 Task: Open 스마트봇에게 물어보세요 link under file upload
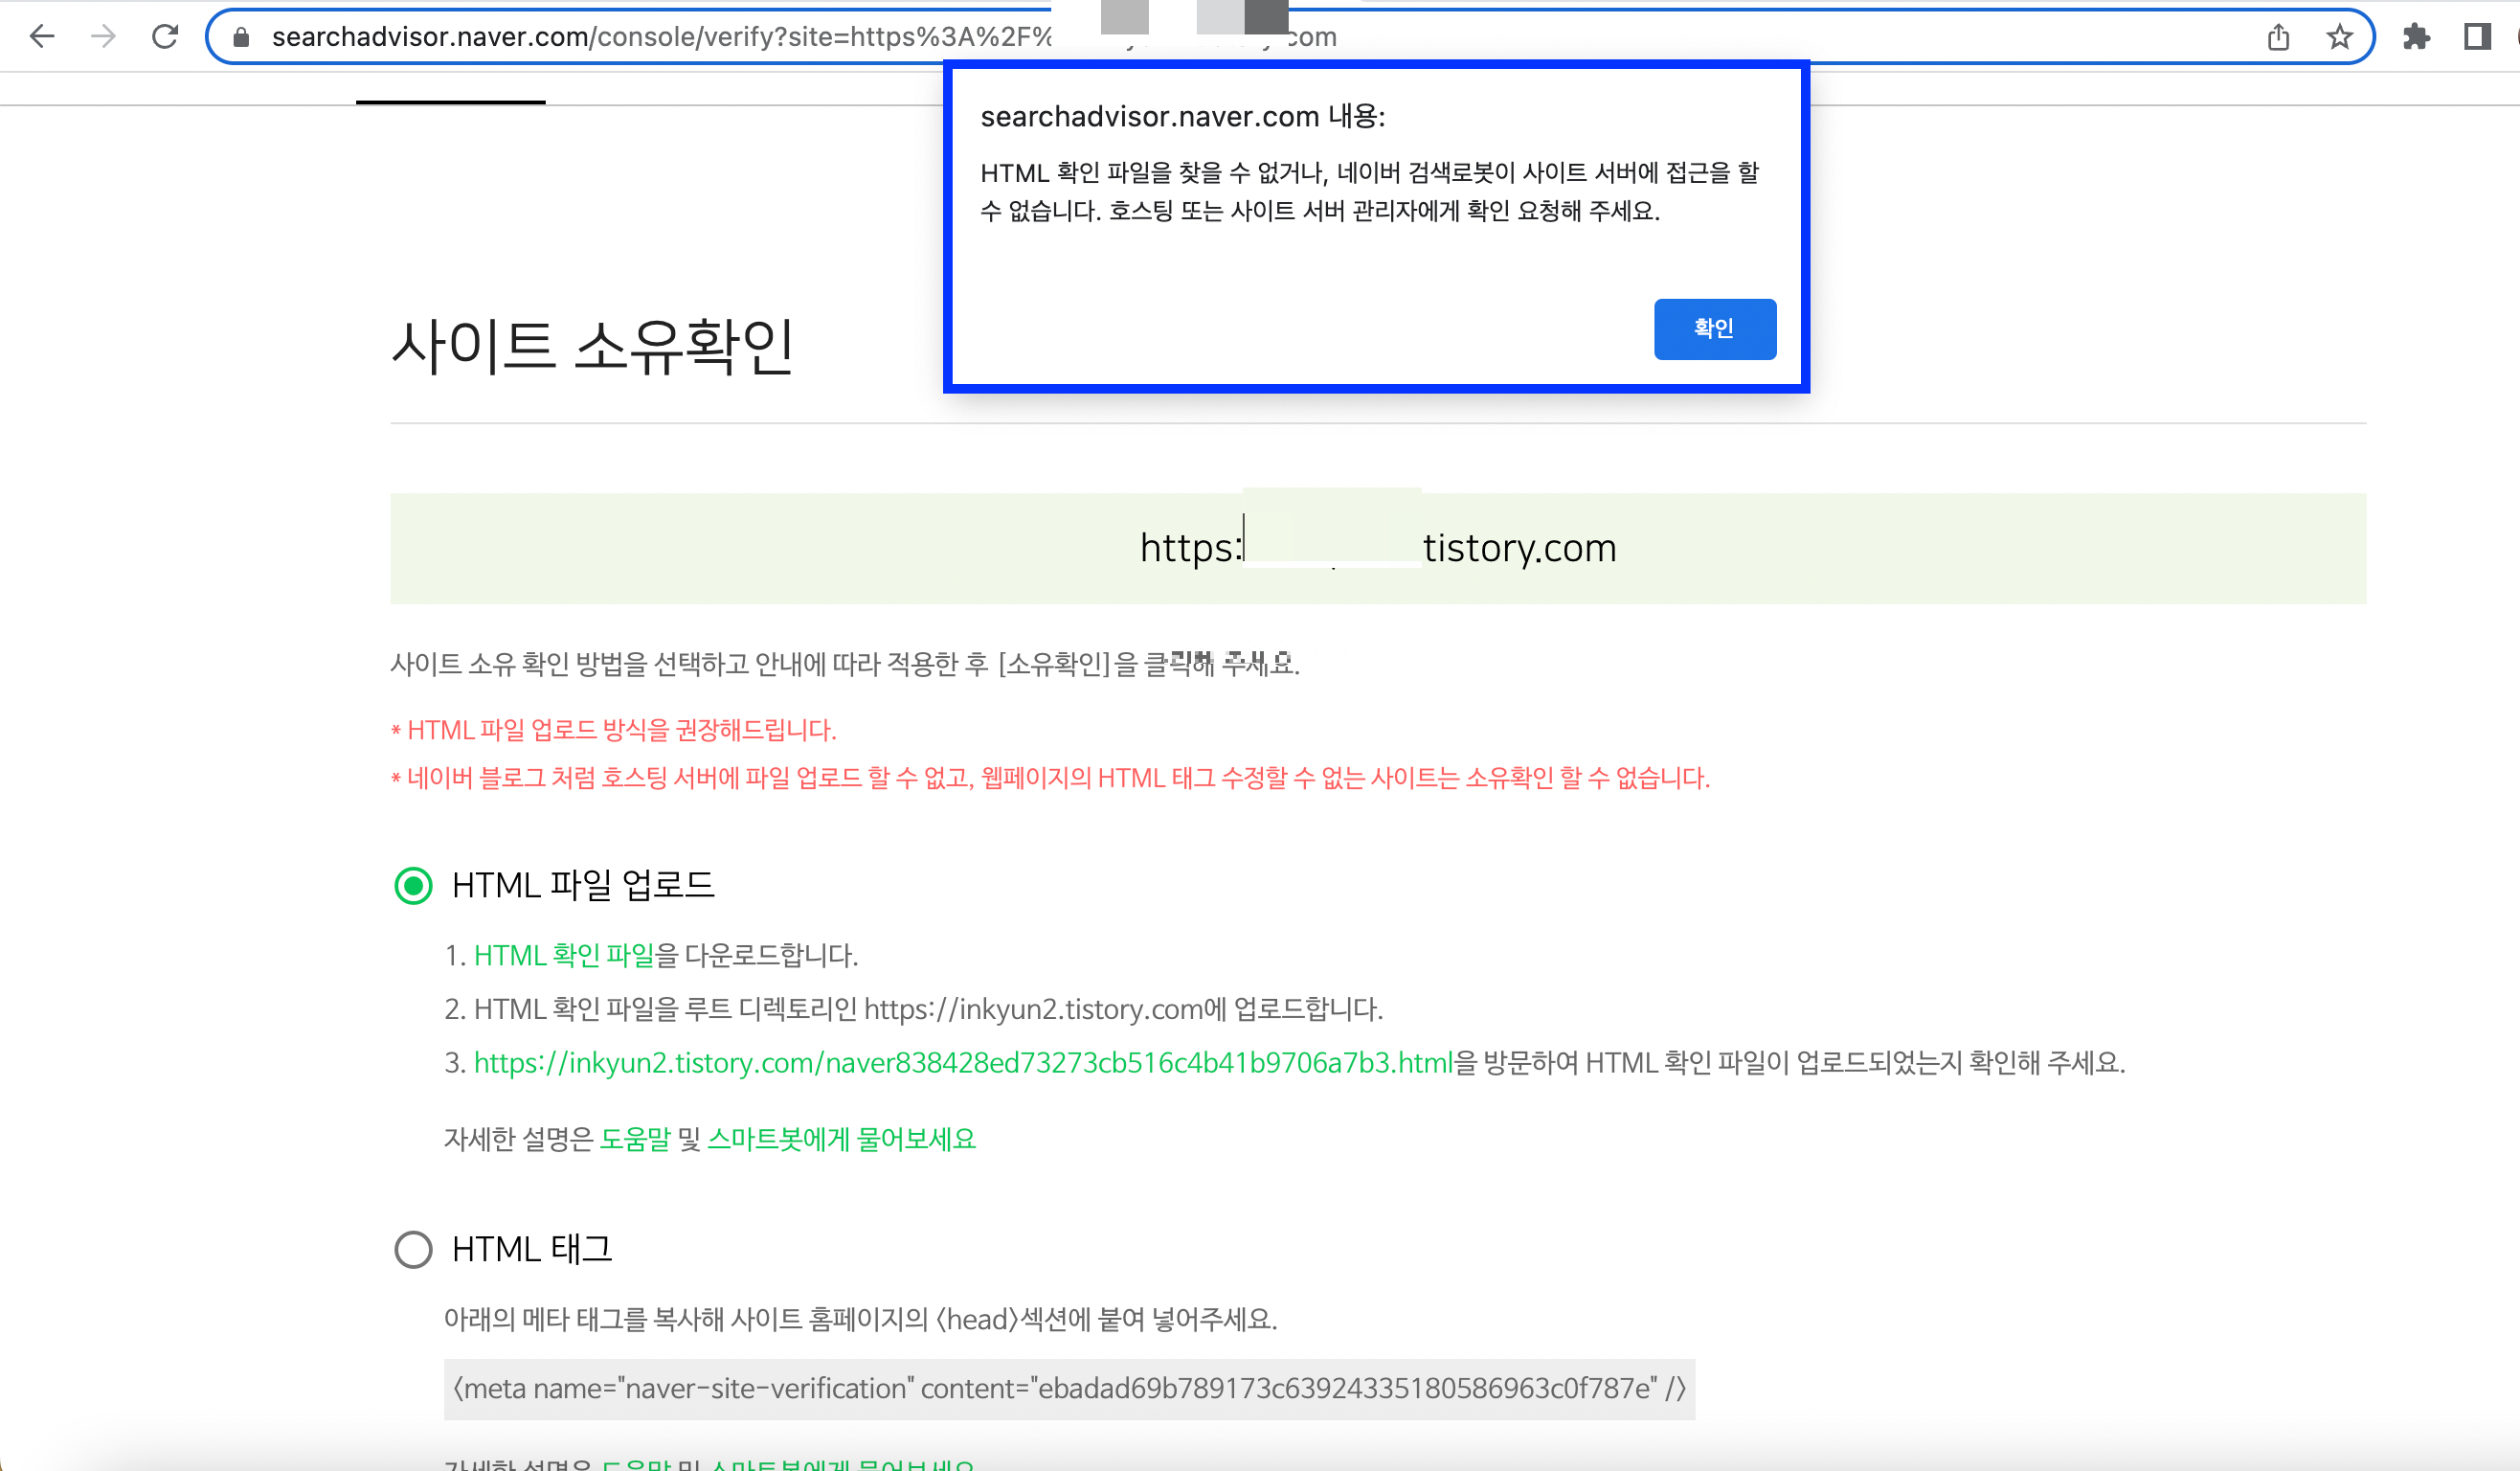pyautogui.click(x=841, y=1139)
